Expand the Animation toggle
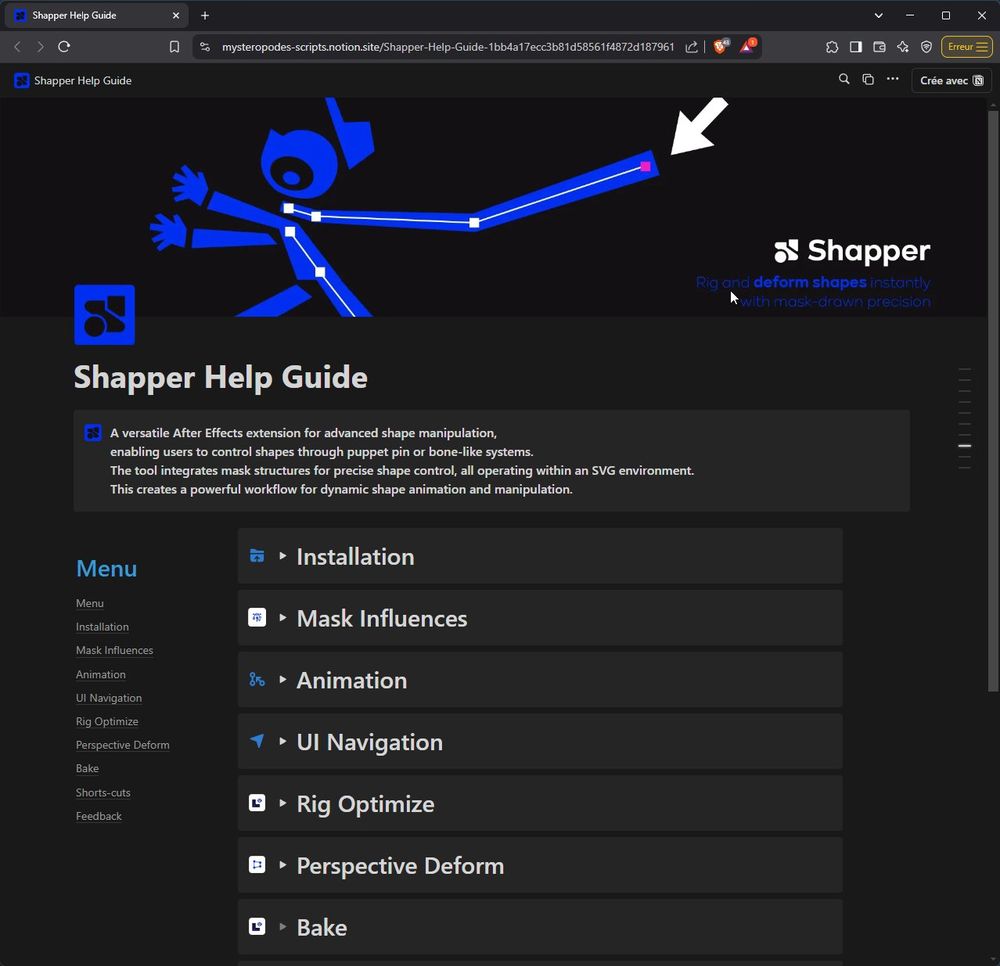 283,679
